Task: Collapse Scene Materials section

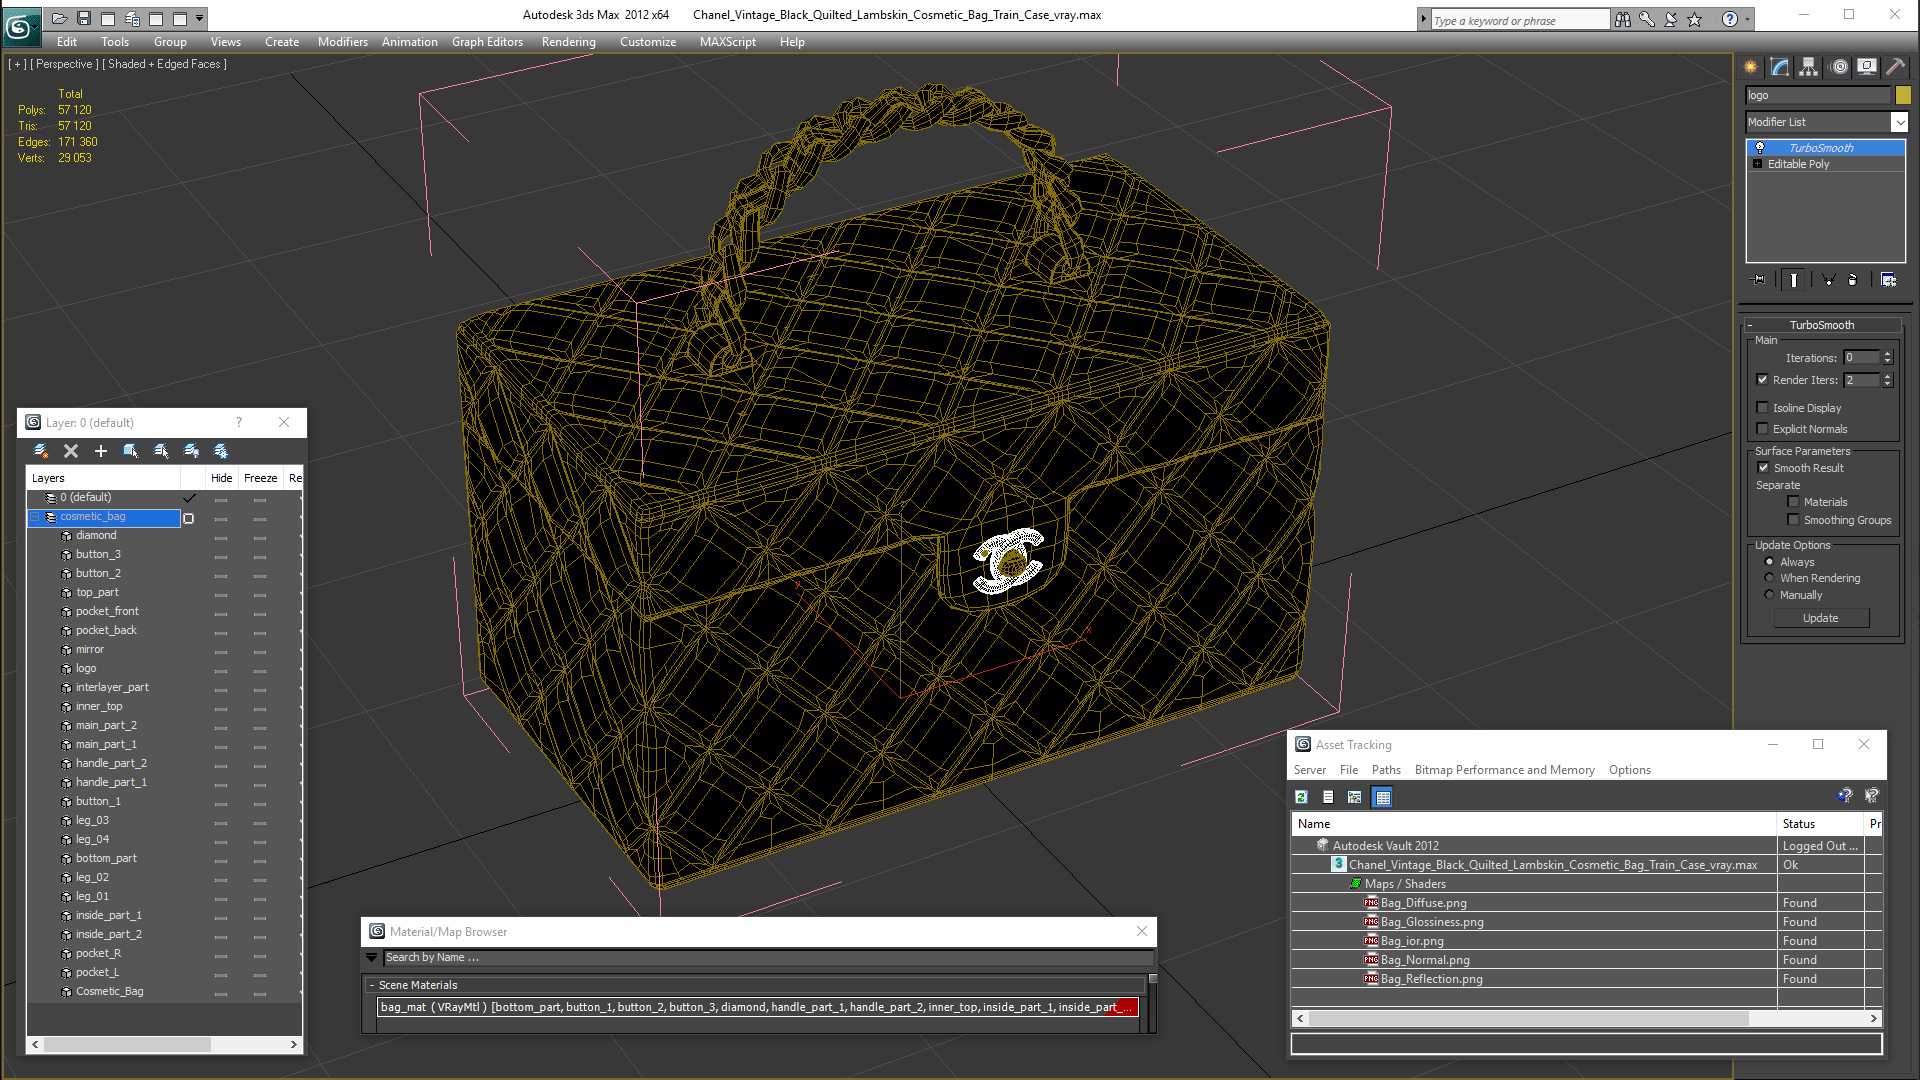Action: (x=372, y=985)
